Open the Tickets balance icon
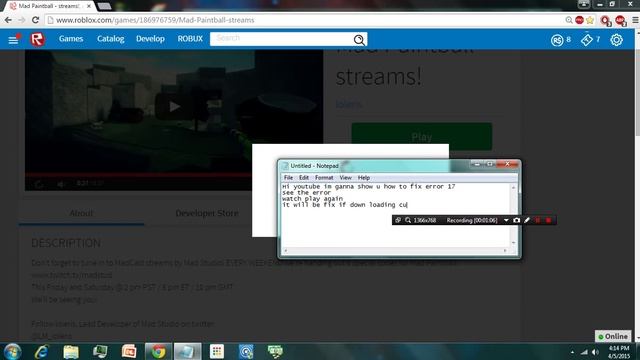 pyautogui.click(x=587, y=40)
